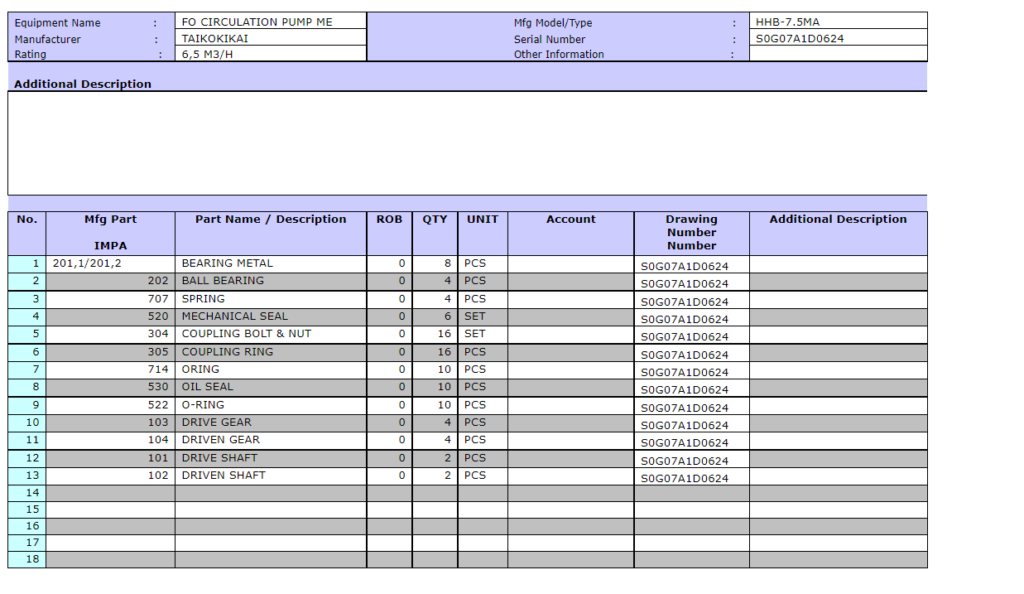
Task: Click the Drawing Number column header
Action: (691, 232)
